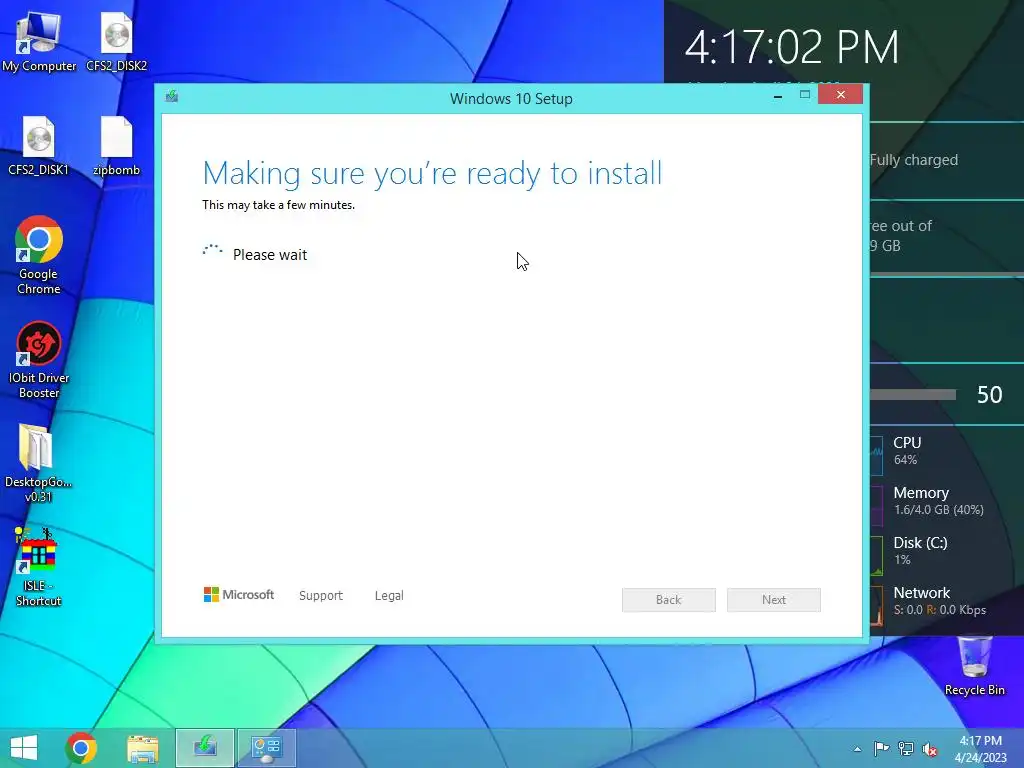
Task: Select the CFS2_DISK1 disc image icon
Action: click(x=39, y=146)
